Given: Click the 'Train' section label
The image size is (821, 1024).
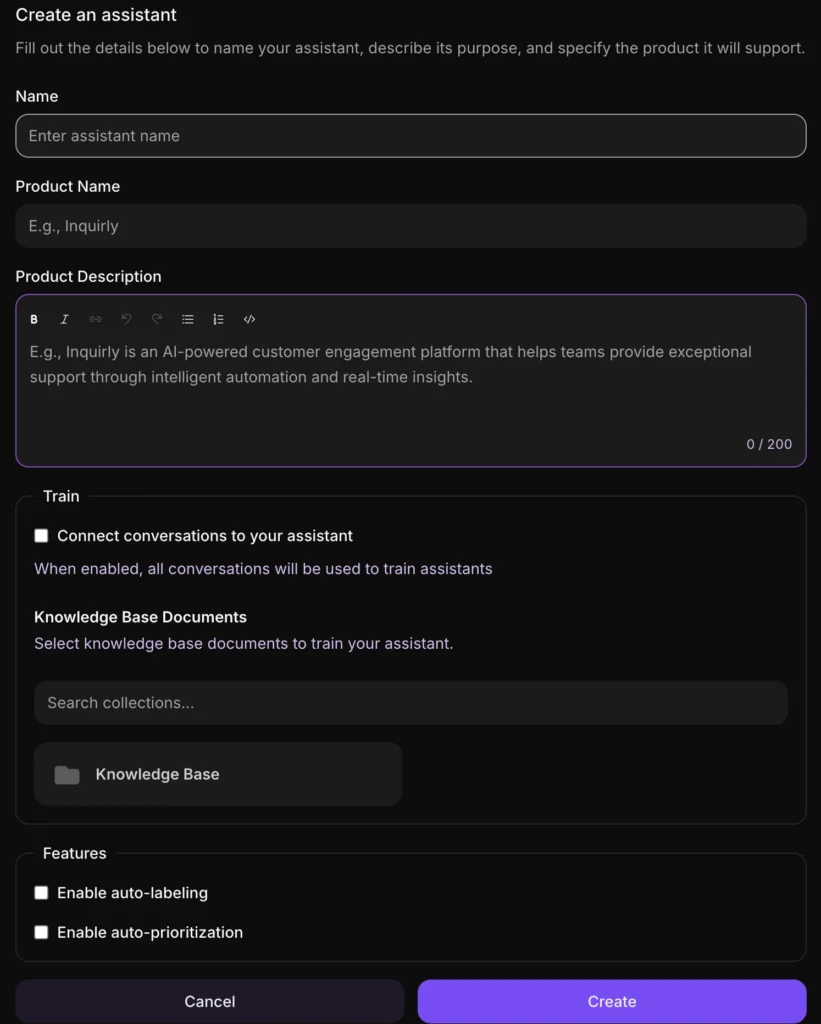Looking at the screenshot, I should click(61, 496).
